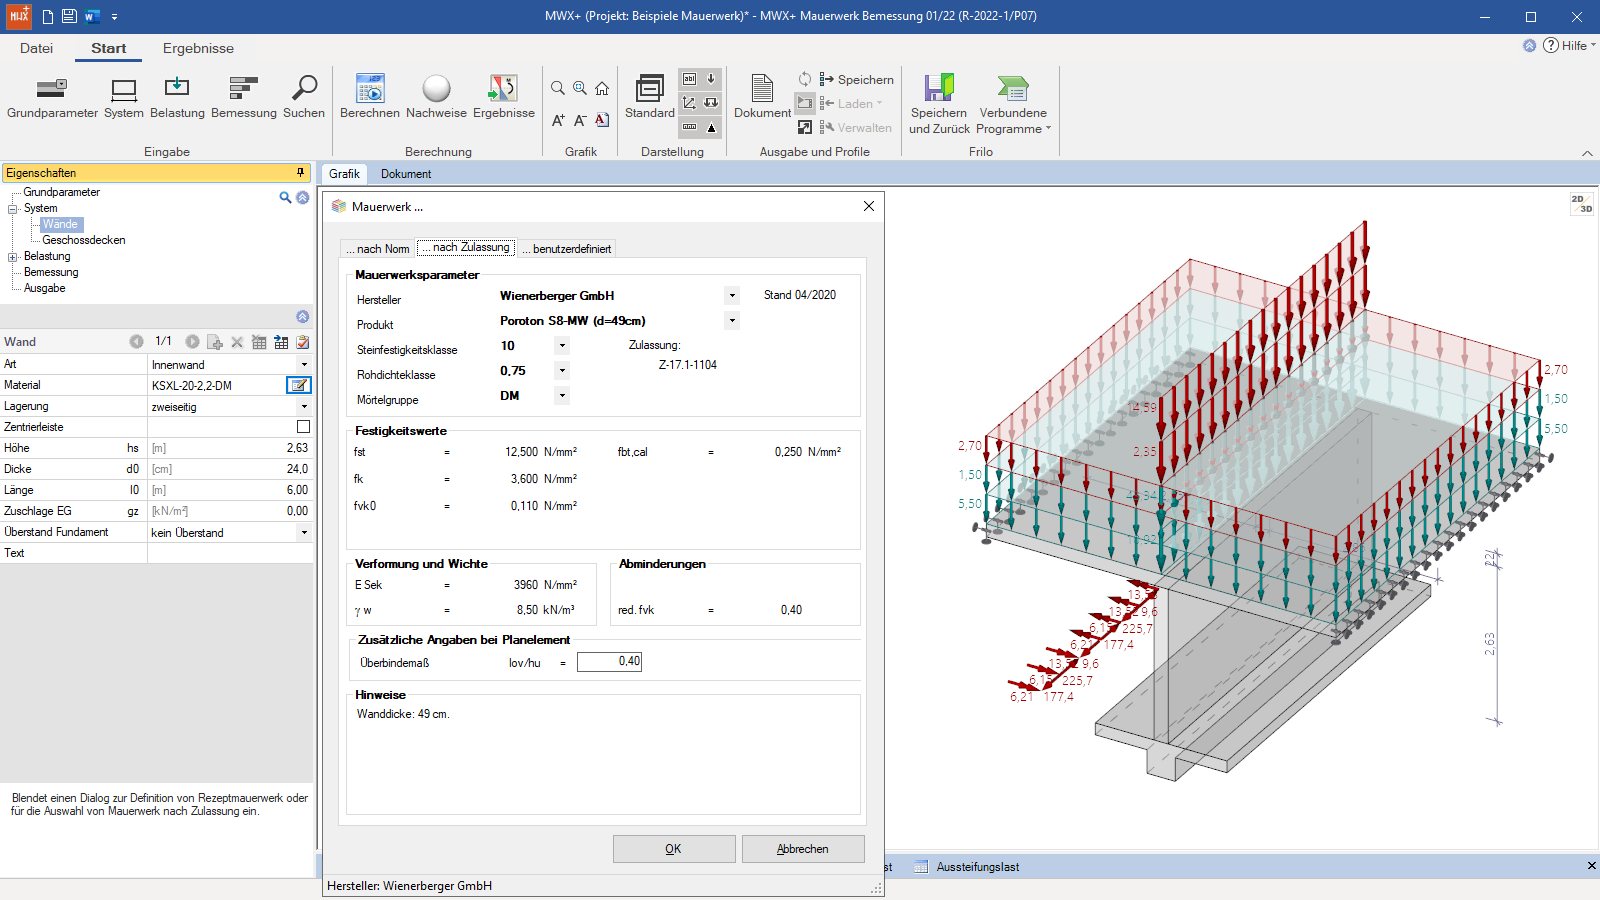Click the System ribbon icon

click(x=124, y=97)
